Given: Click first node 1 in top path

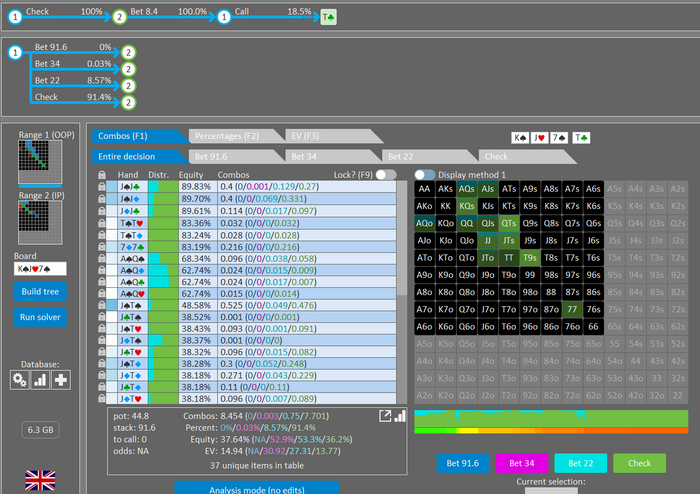Looking at the screenshot, I should click(15, 17).
